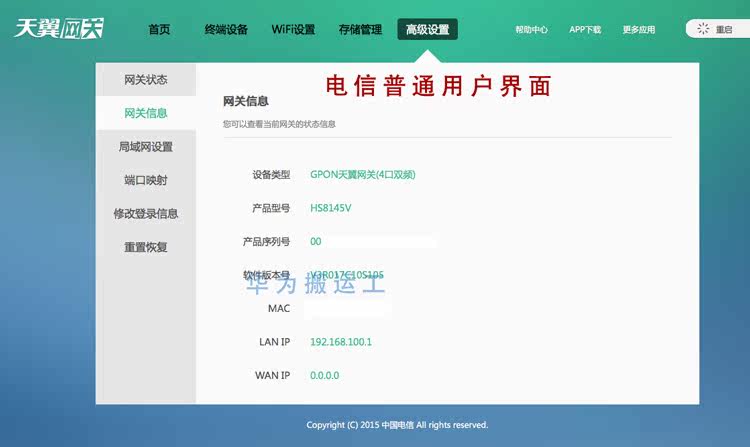Go to 存储管理 tab
Viewport: 750px width, 447px height.
(x=360, y=30)
